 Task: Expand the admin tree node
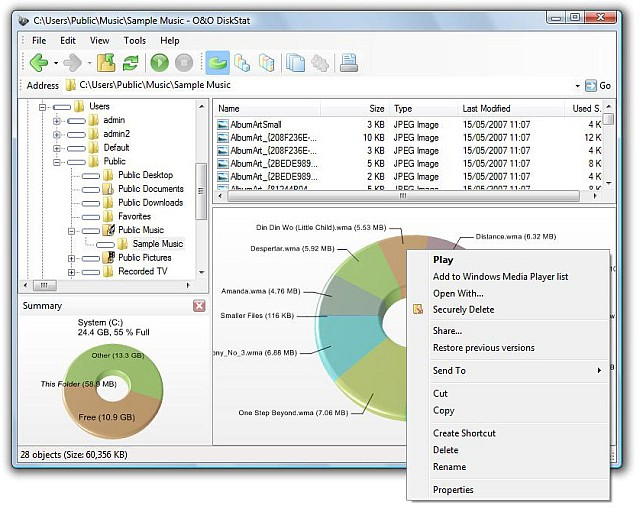[57, 121]
